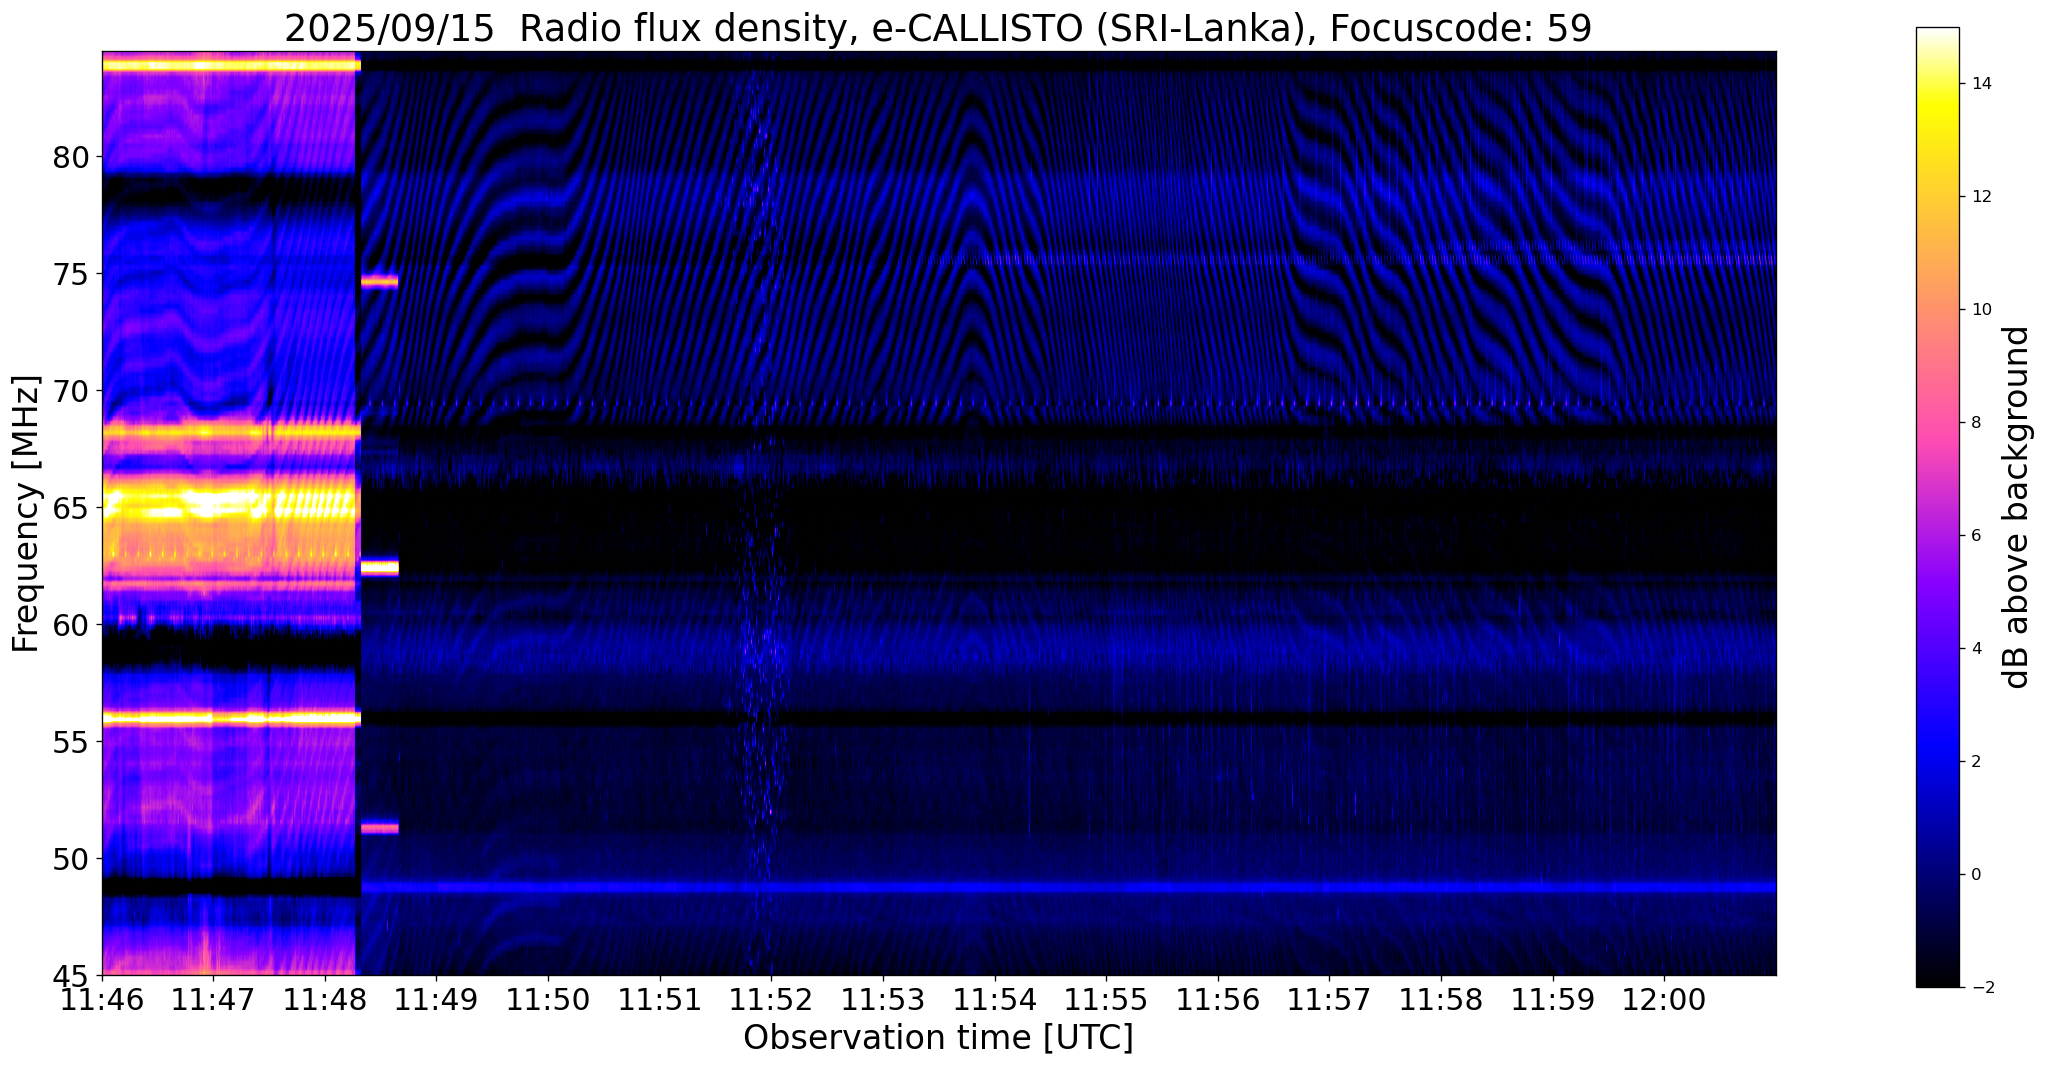2047x1067 pixels.
Task: Click the colorbar tick value 4
Action: [1976, 649]
